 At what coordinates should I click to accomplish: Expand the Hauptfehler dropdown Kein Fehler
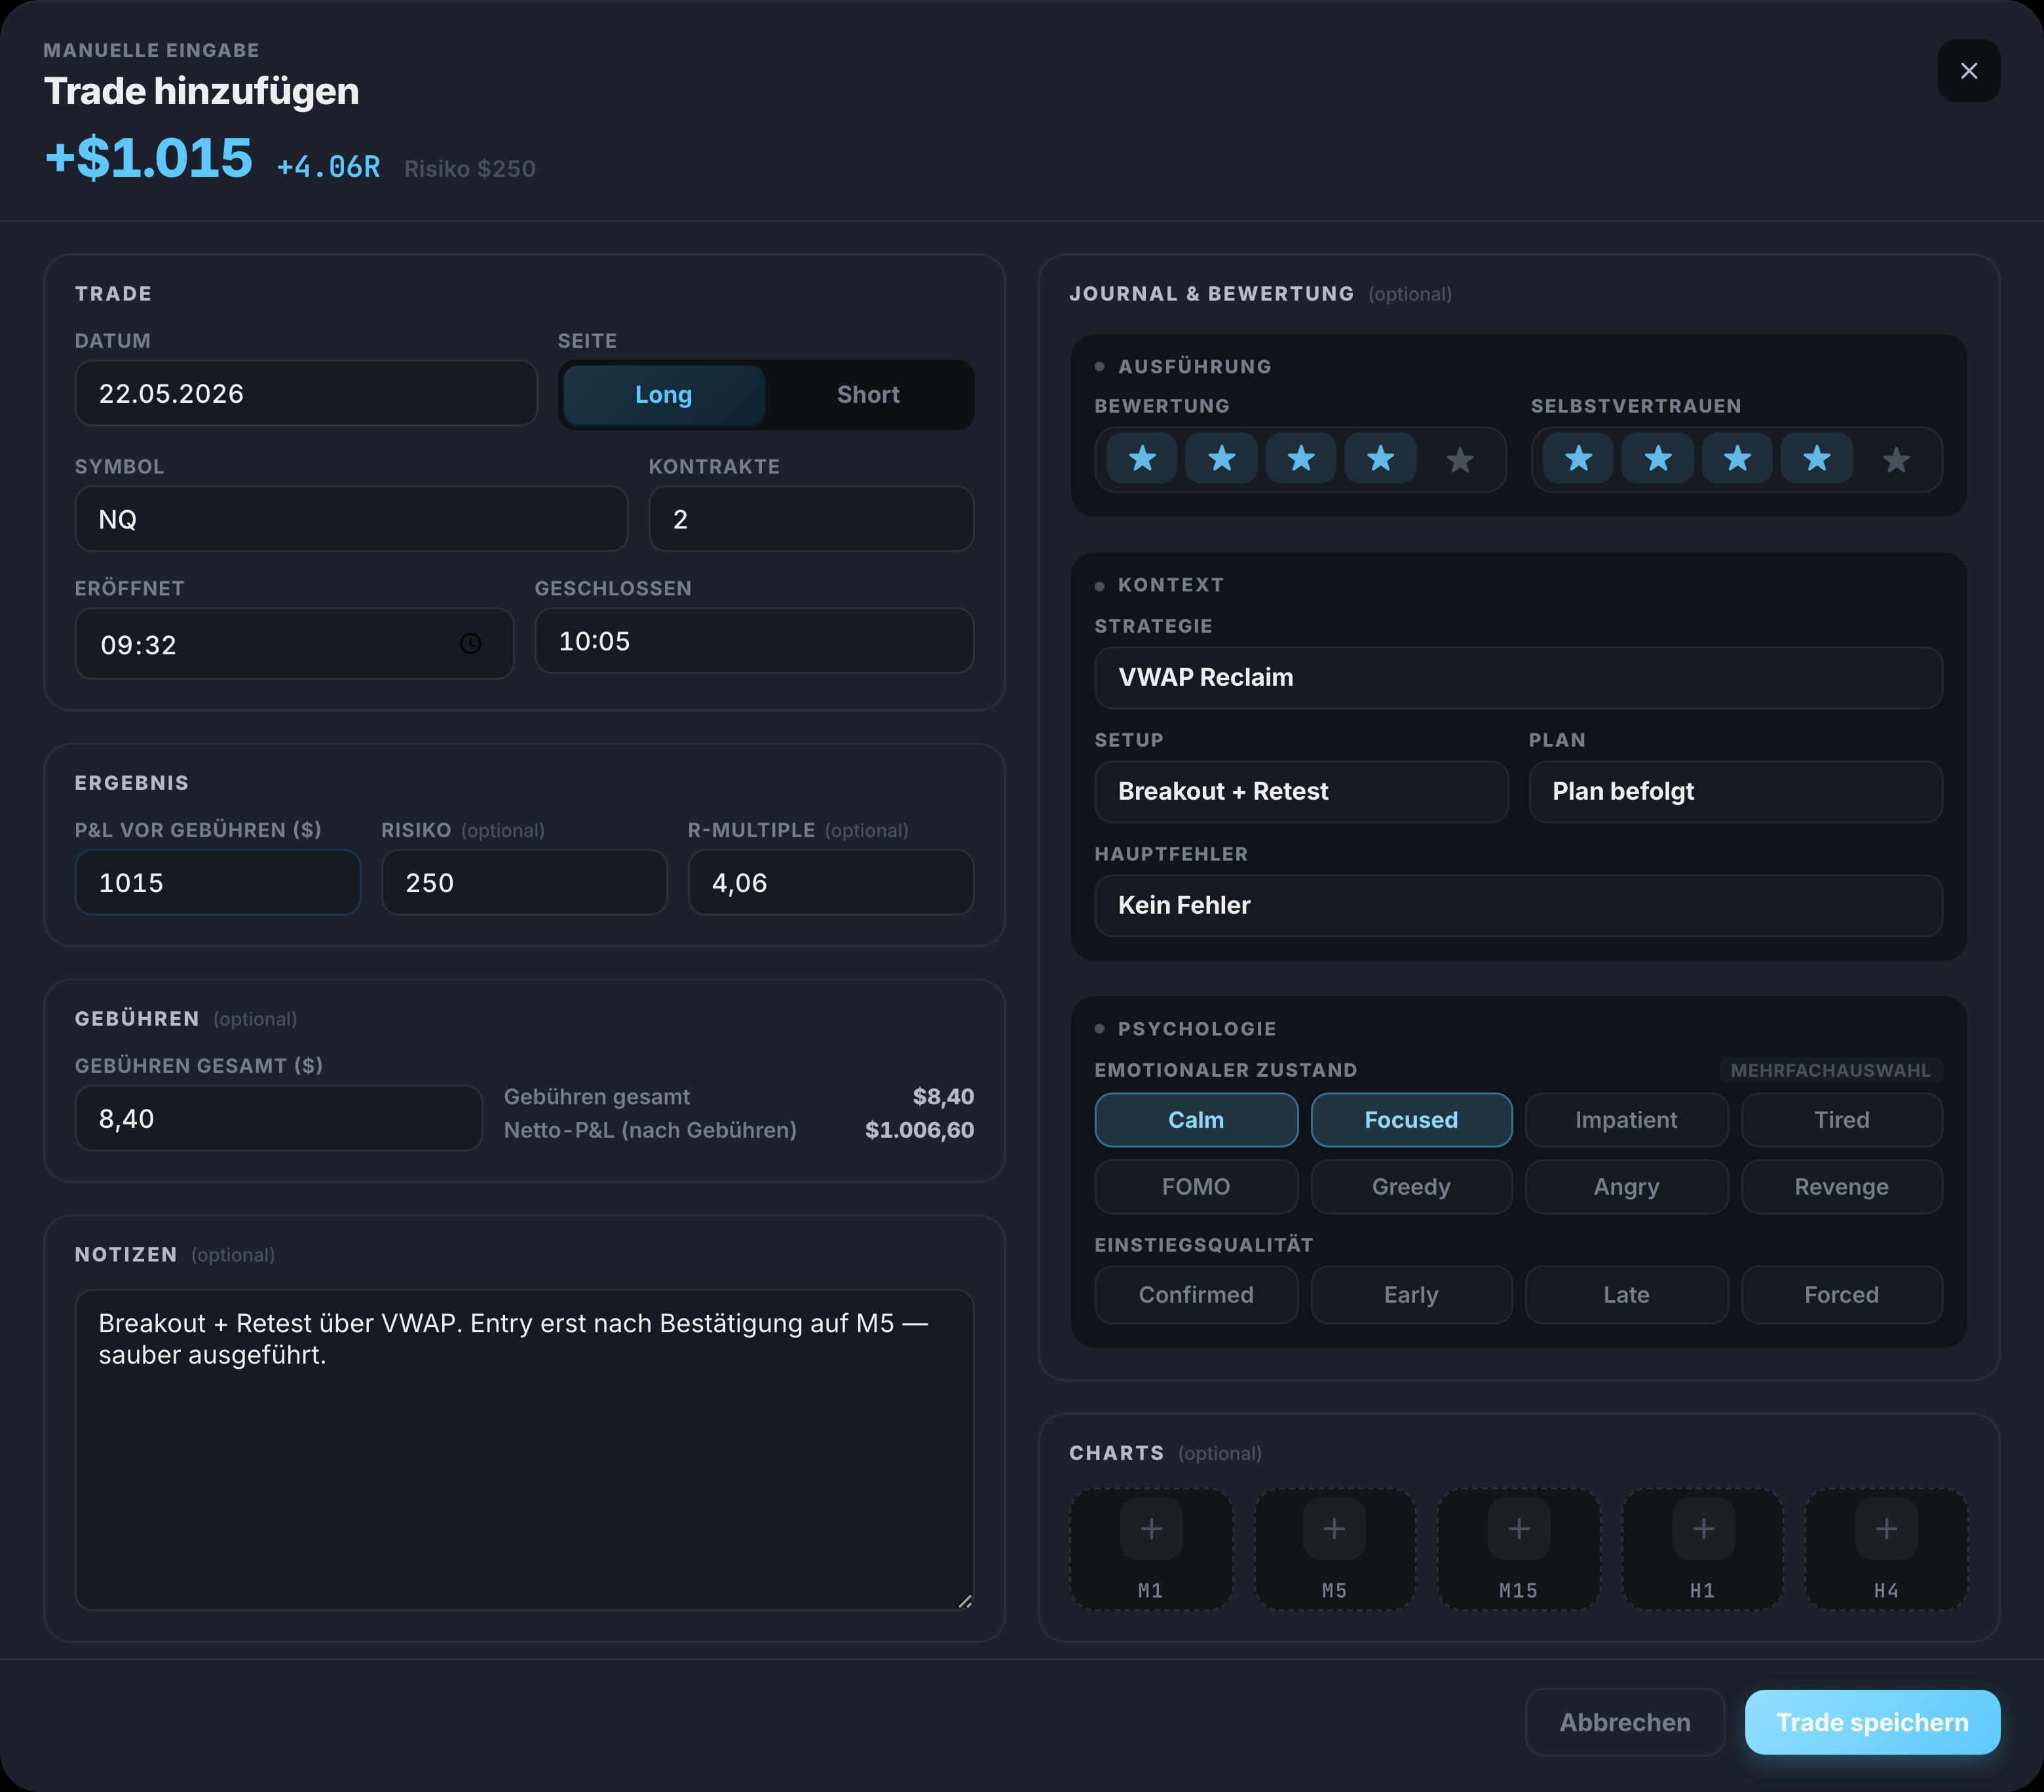[1518, 906]
